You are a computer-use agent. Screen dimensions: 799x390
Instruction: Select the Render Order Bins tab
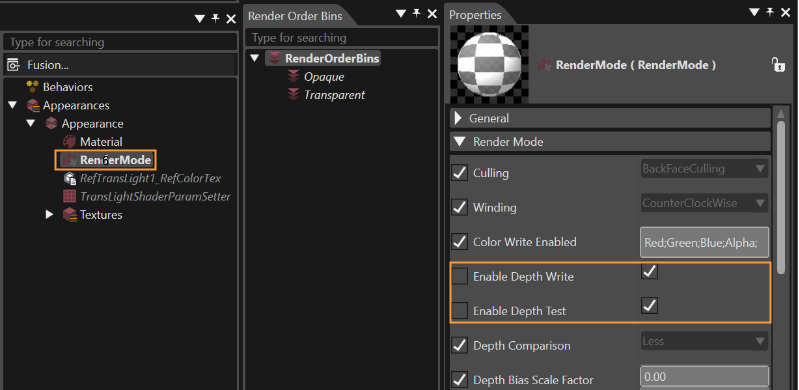(295, 16)
